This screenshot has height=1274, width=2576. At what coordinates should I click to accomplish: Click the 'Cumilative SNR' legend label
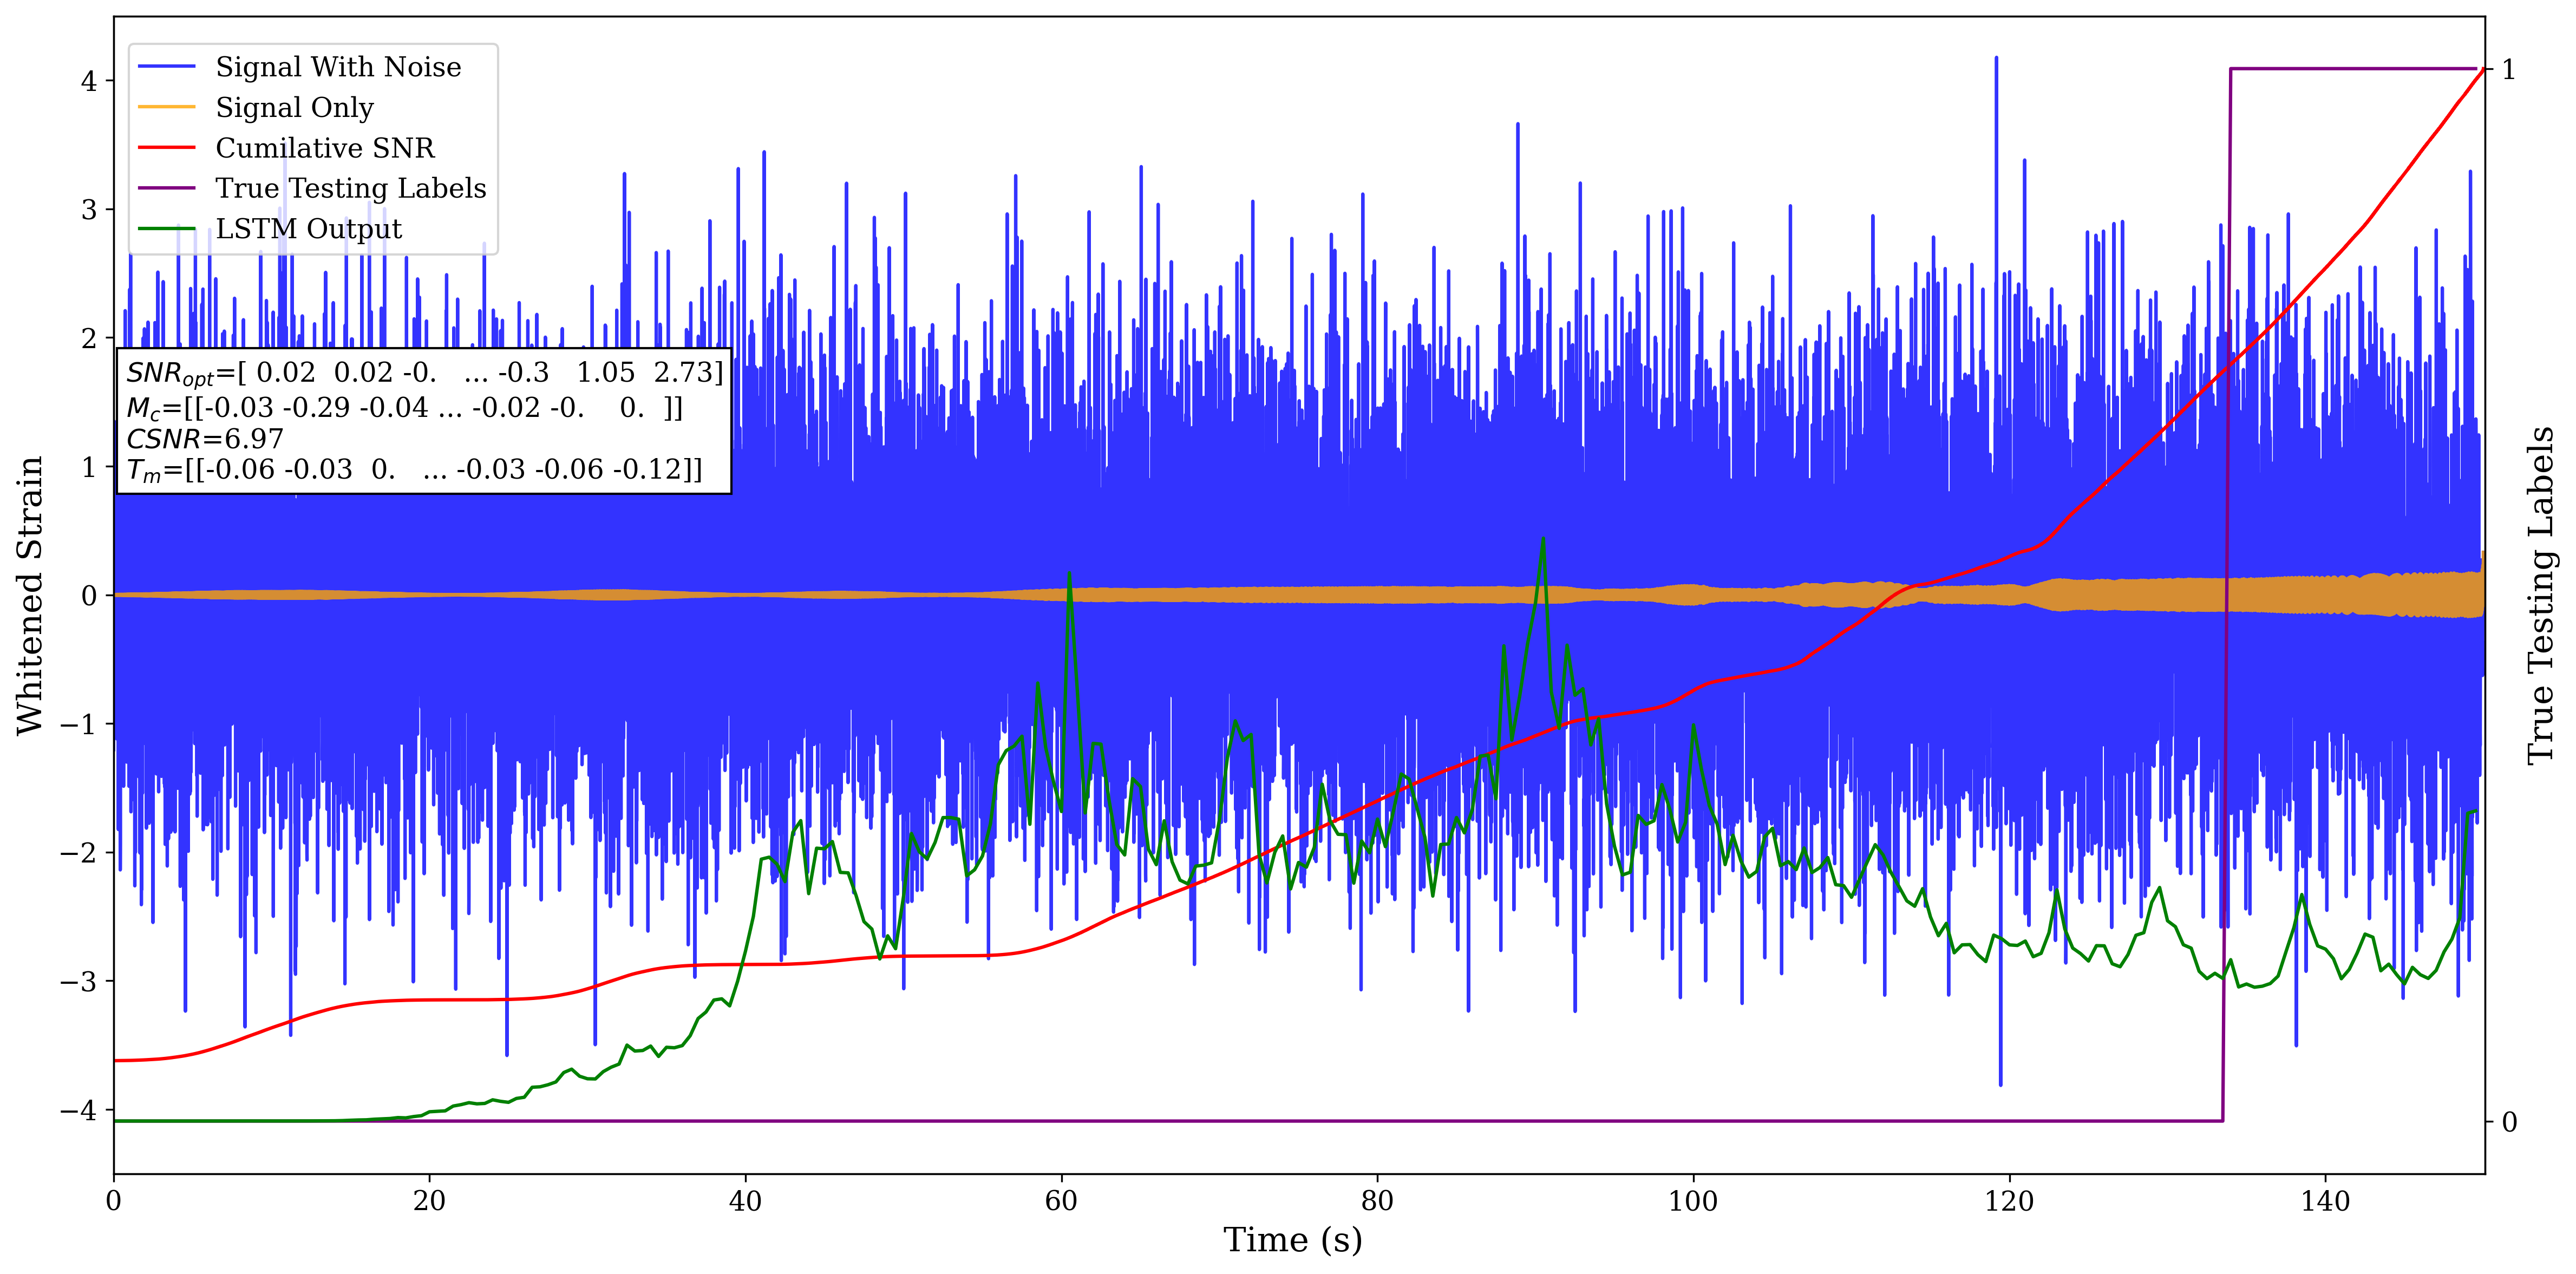click(325, 148)
